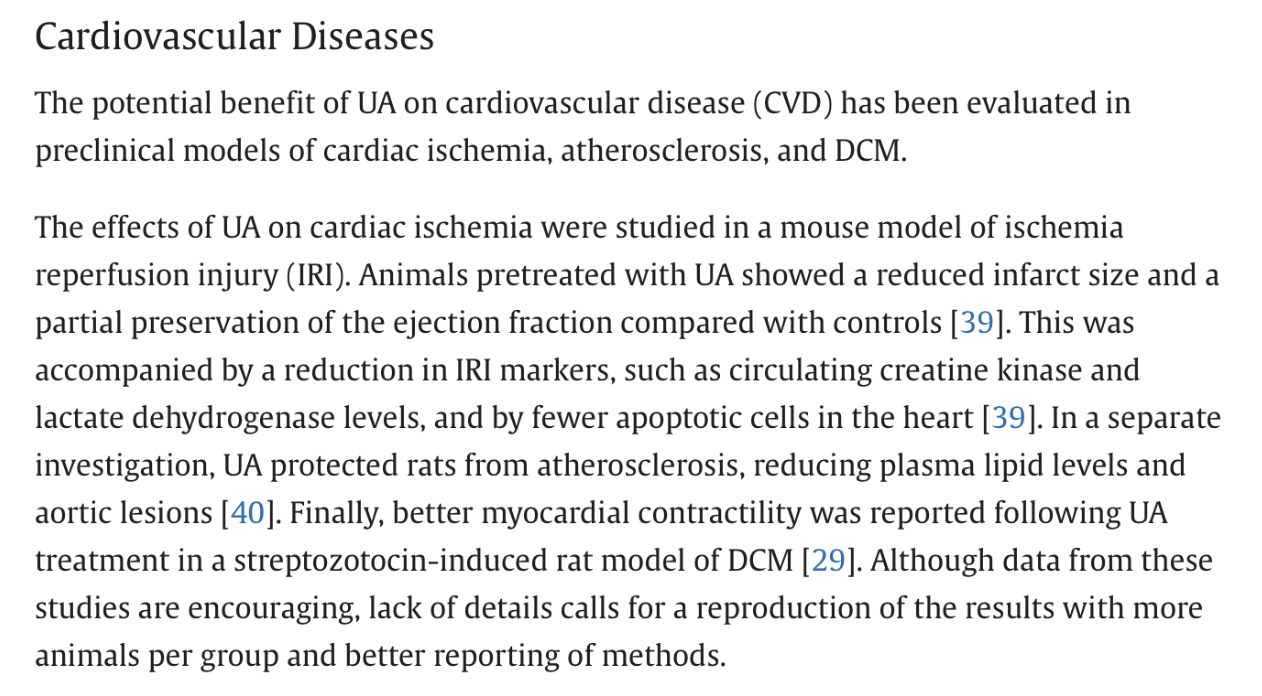
Task: Open citation 39 after 'compared with controls'
Action: pyautogui.click(x=977, y=323)
